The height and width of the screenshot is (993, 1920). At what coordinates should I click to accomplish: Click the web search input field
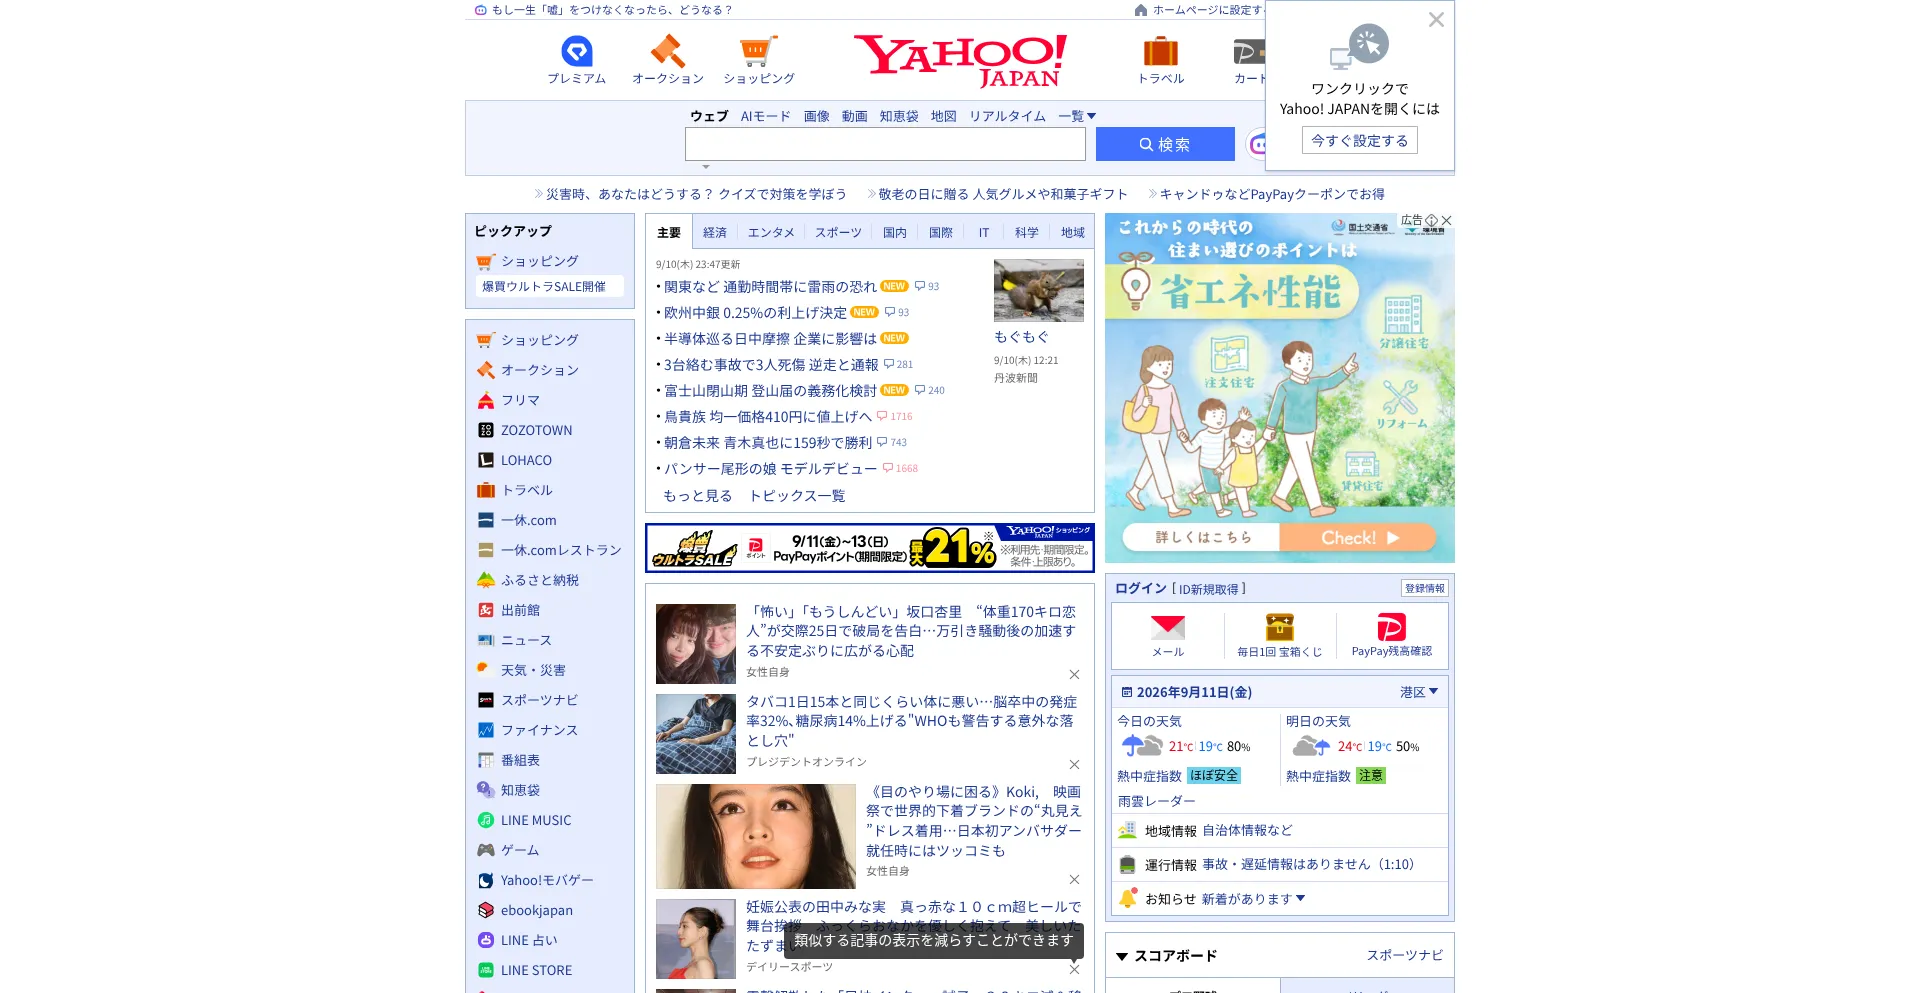[x=885, y=144]
